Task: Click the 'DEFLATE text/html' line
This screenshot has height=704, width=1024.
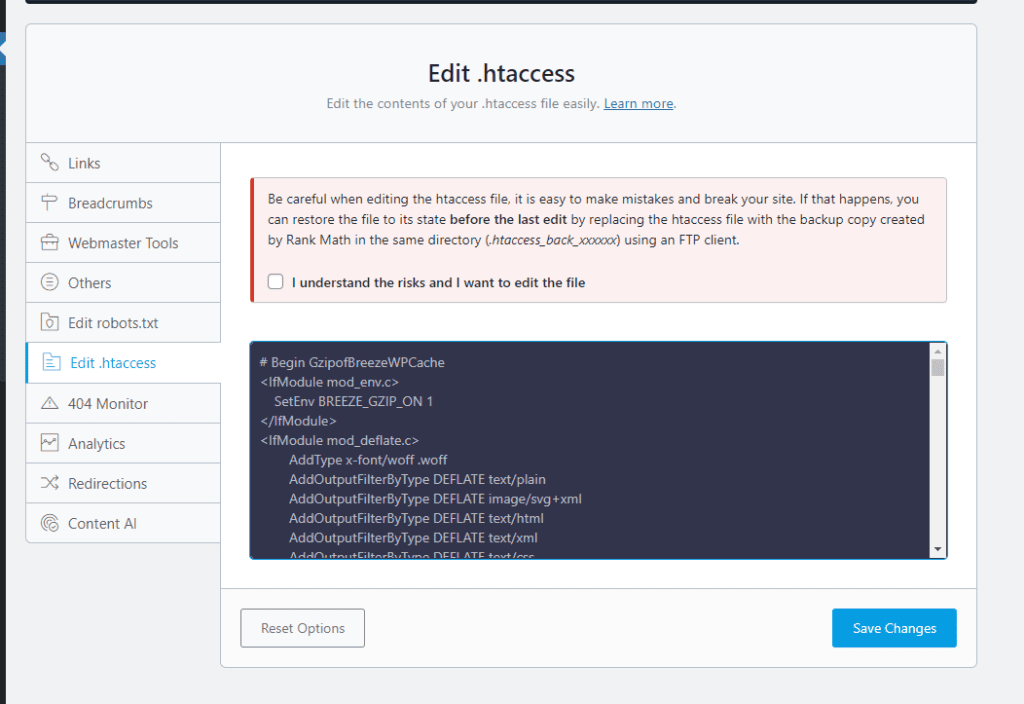Action: pos(416,519)
